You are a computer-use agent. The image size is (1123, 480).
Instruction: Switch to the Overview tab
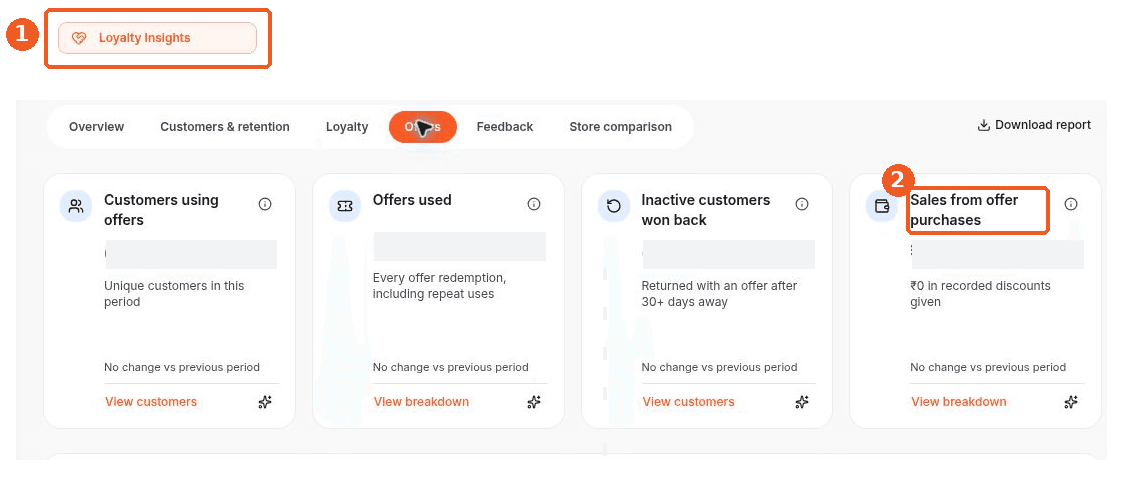point(96,127)
